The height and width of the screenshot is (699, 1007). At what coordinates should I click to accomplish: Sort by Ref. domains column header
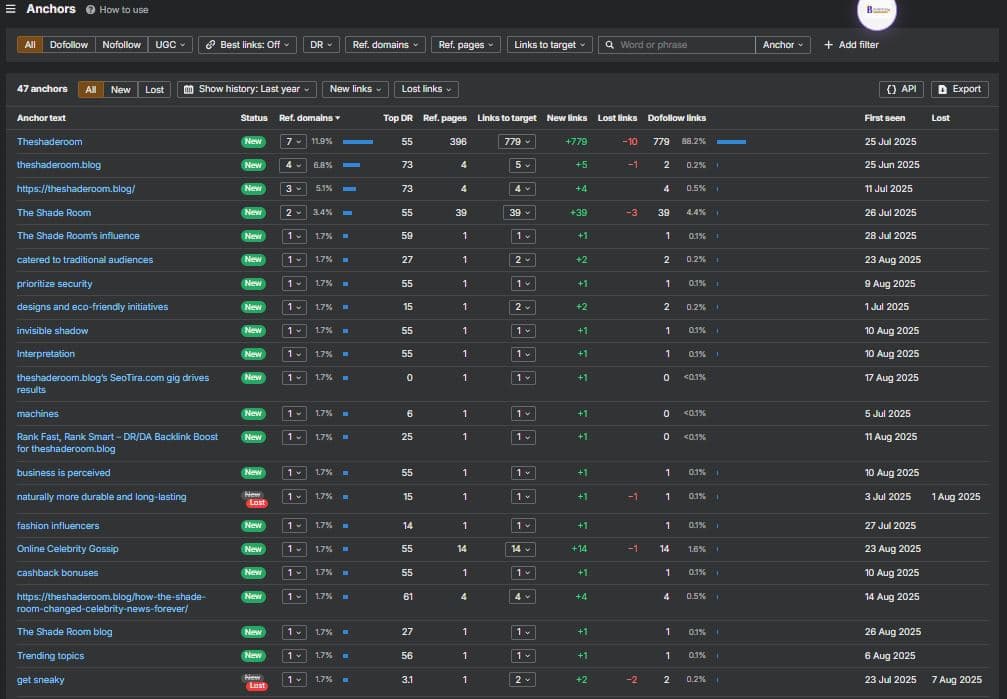[310, 118]
